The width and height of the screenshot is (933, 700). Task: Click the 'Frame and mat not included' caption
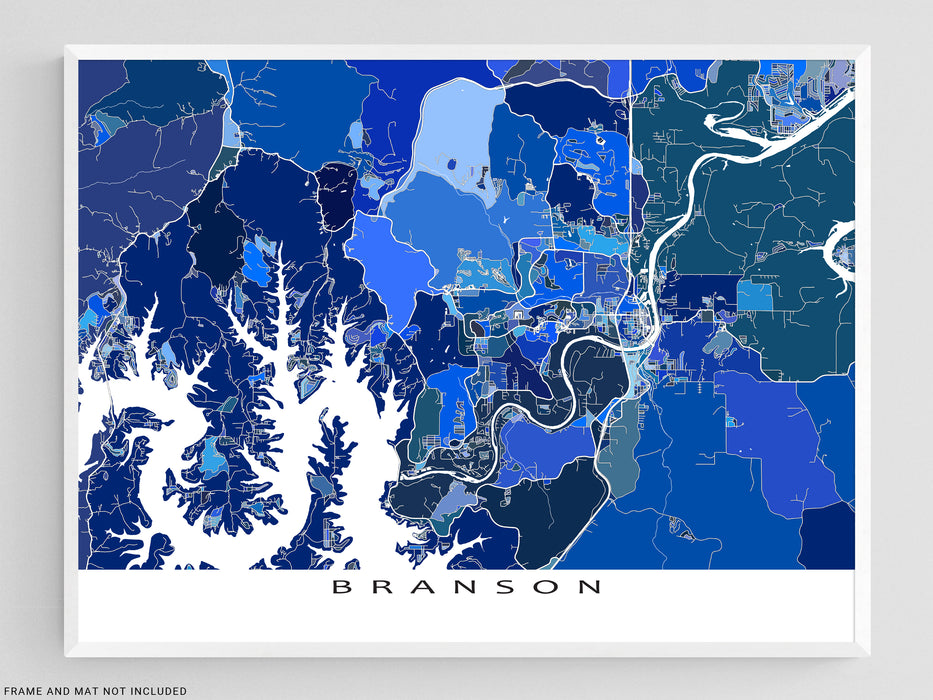tap(94, 690)
